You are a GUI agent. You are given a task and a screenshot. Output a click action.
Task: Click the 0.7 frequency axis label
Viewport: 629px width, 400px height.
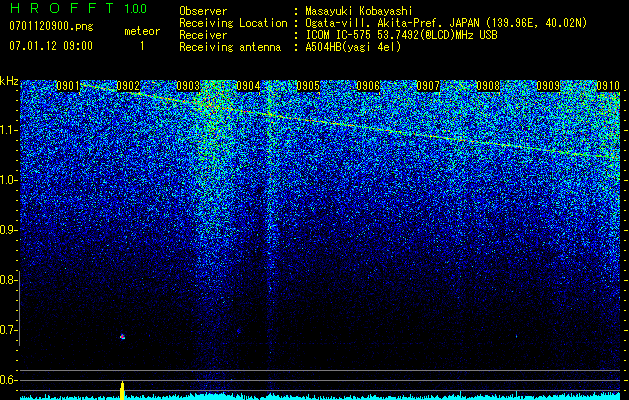(9, 330)
